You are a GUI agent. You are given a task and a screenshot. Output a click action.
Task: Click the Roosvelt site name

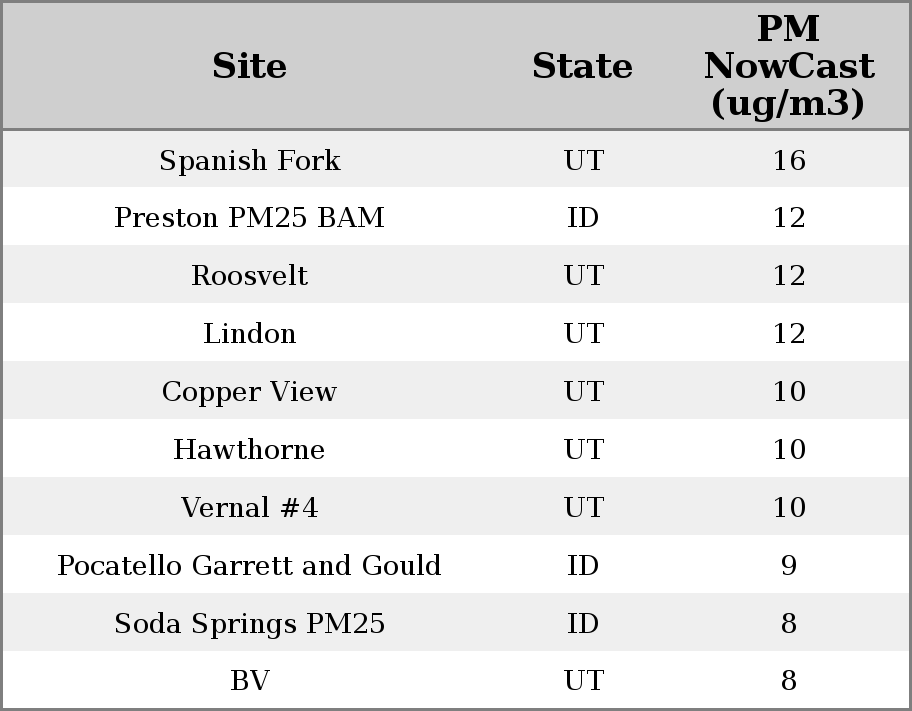(249, 276)
